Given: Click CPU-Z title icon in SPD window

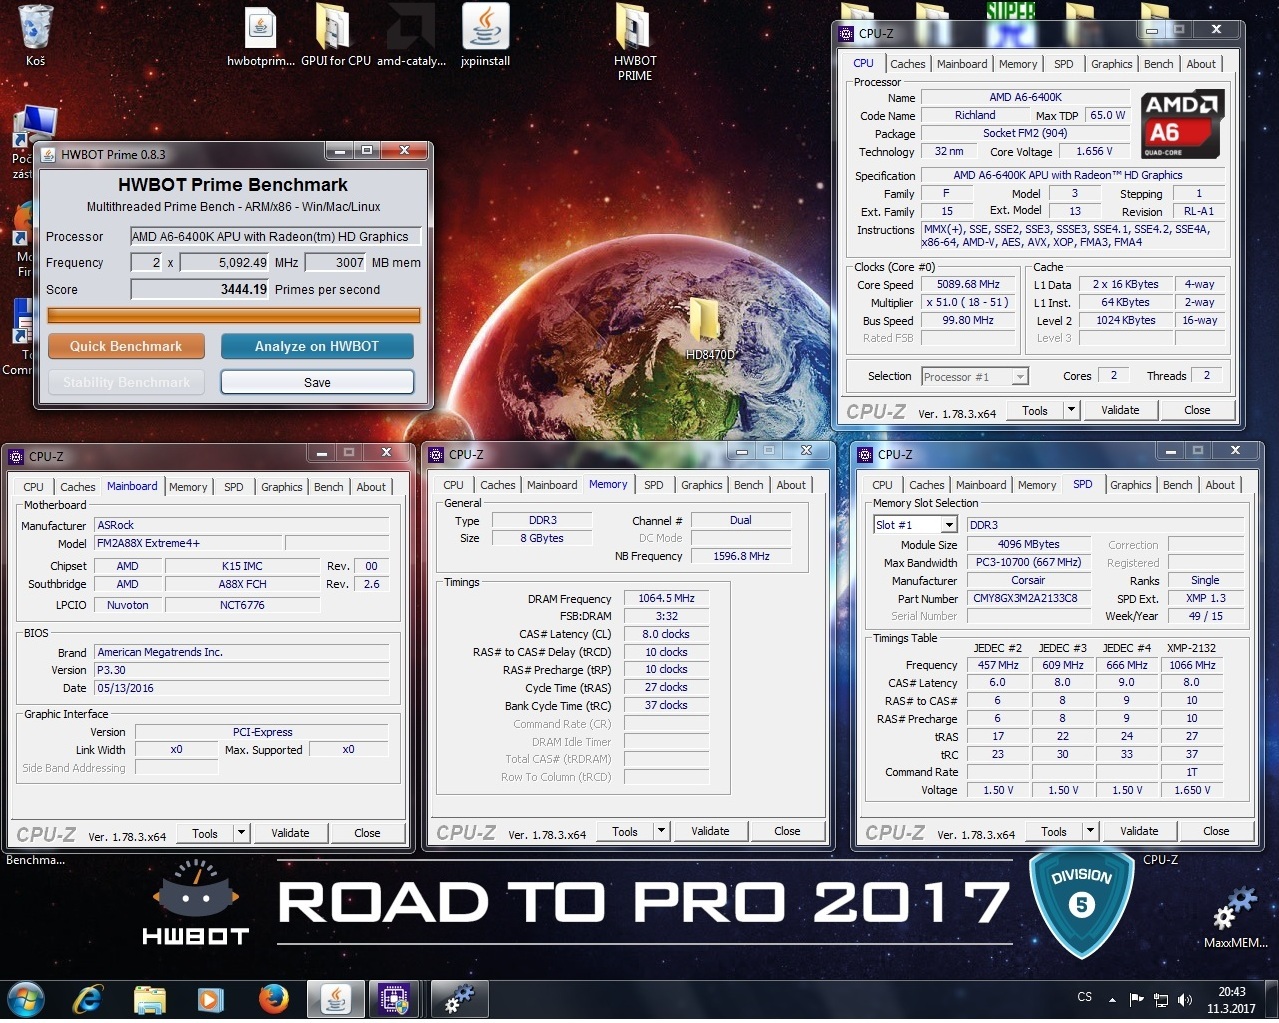Looking at the screenshot, I should [x=866, y=454].
